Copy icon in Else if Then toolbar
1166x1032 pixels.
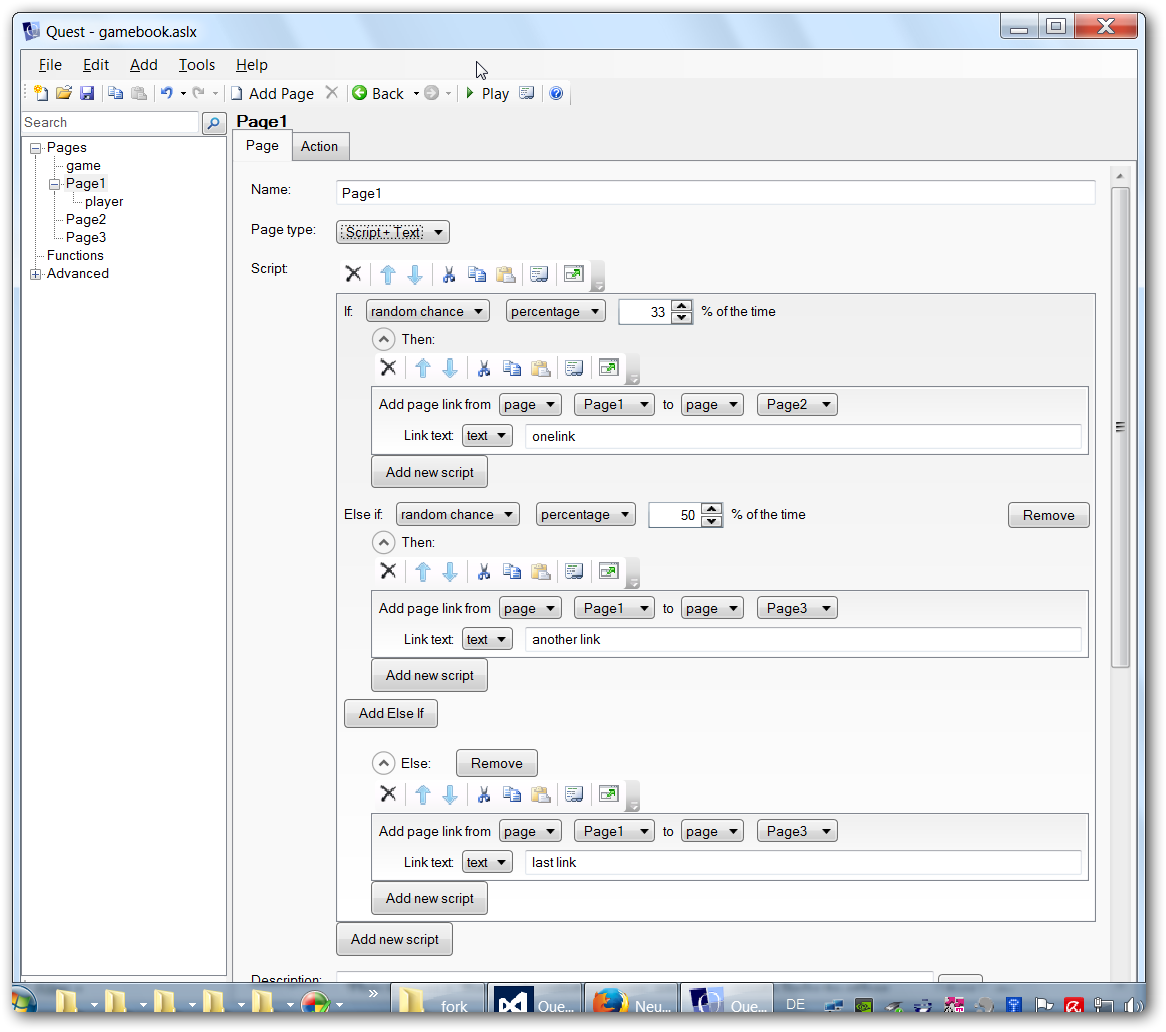(512, 571)
